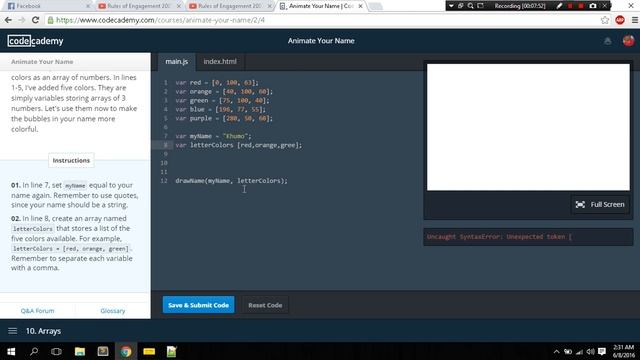The image size is (640, 360).
Task: Click Chrome icon in taskbar
Action: (126, 351)
